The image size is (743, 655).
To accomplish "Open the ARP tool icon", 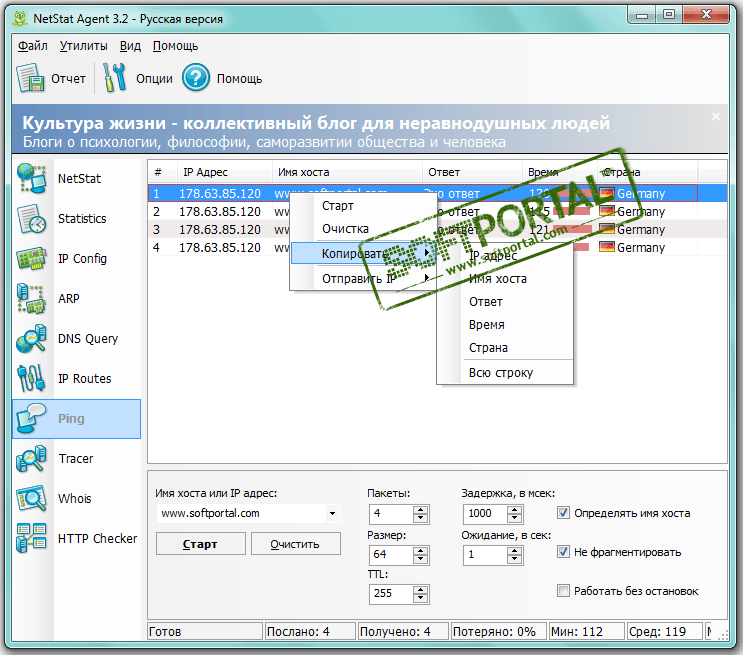I will (x=31, y=299).
